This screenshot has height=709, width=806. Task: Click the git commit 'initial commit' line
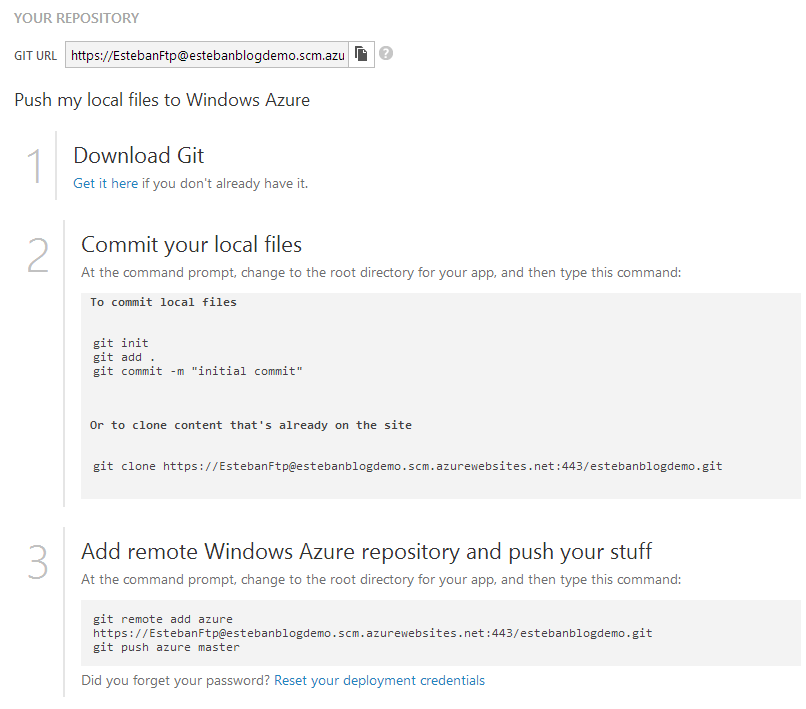[x=198, y=371]
